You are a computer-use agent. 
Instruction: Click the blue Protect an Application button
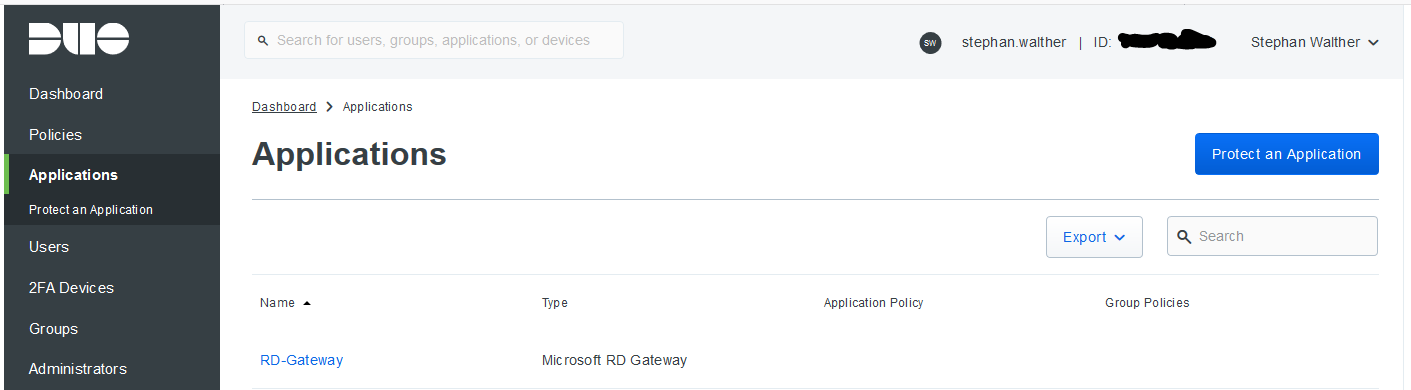pos(1286,154)
